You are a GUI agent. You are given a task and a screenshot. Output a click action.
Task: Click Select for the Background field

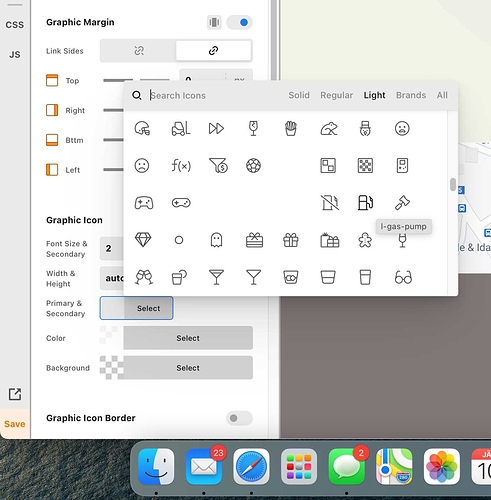[x=188, y=368]
